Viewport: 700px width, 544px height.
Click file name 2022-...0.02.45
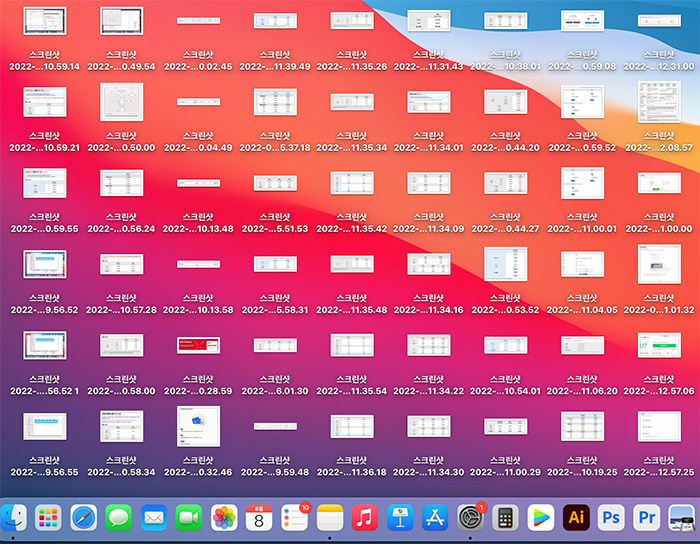coord(198,66)
